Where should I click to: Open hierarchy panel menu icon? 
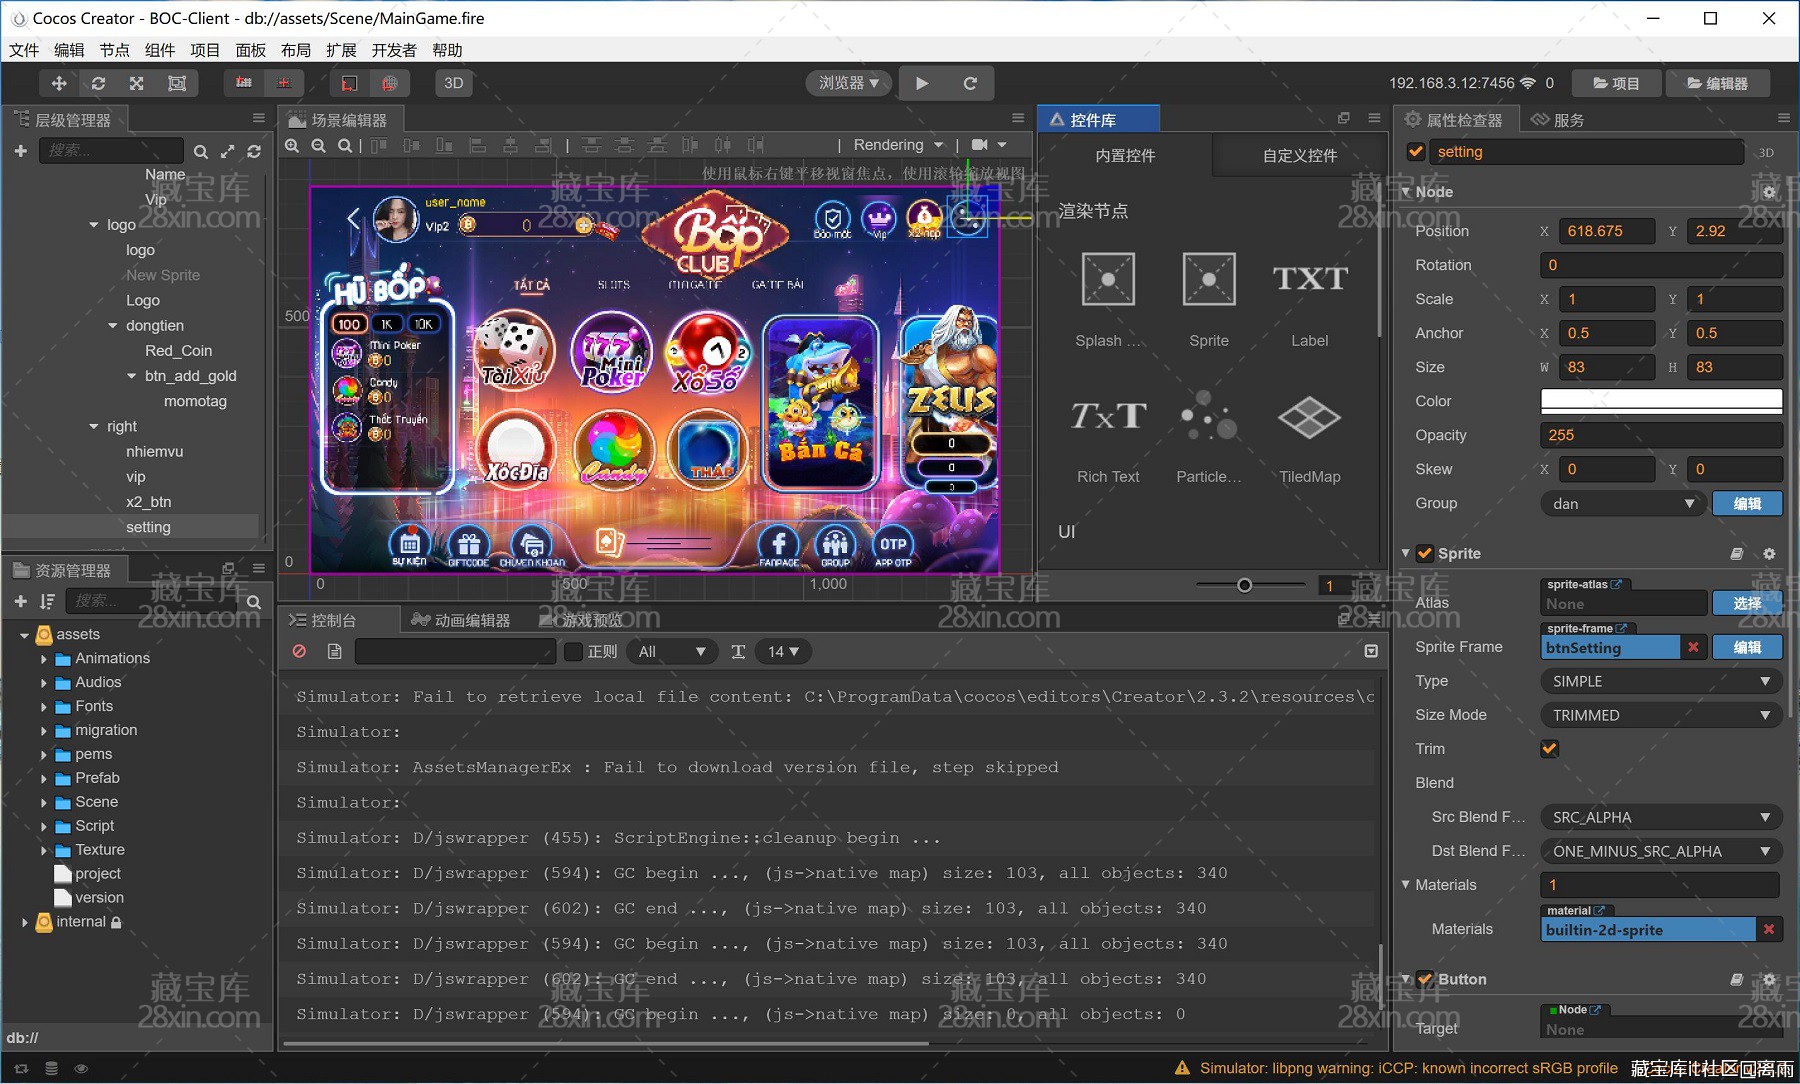tap(259, 118)
